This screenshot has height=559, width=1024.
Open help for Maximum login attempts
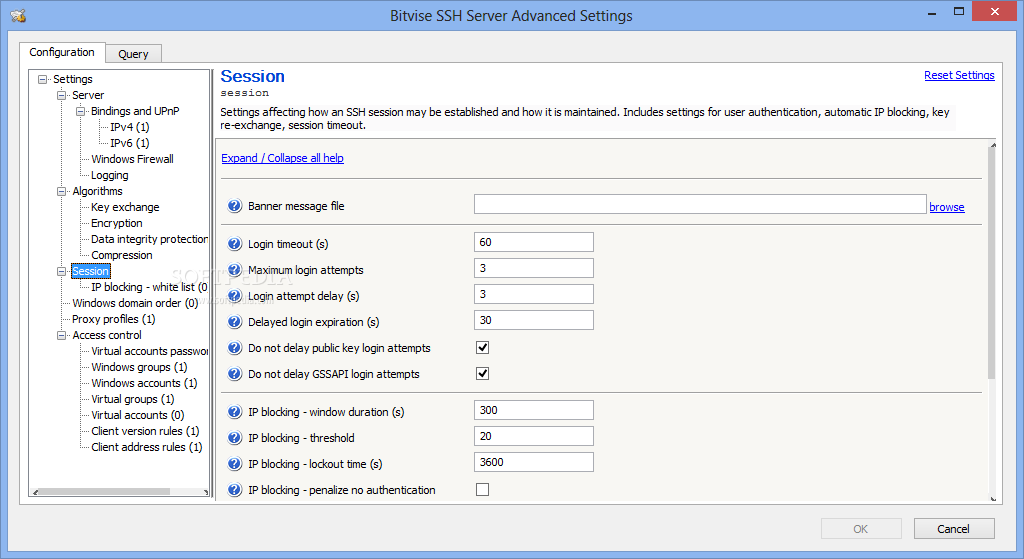tap(234, 270)
